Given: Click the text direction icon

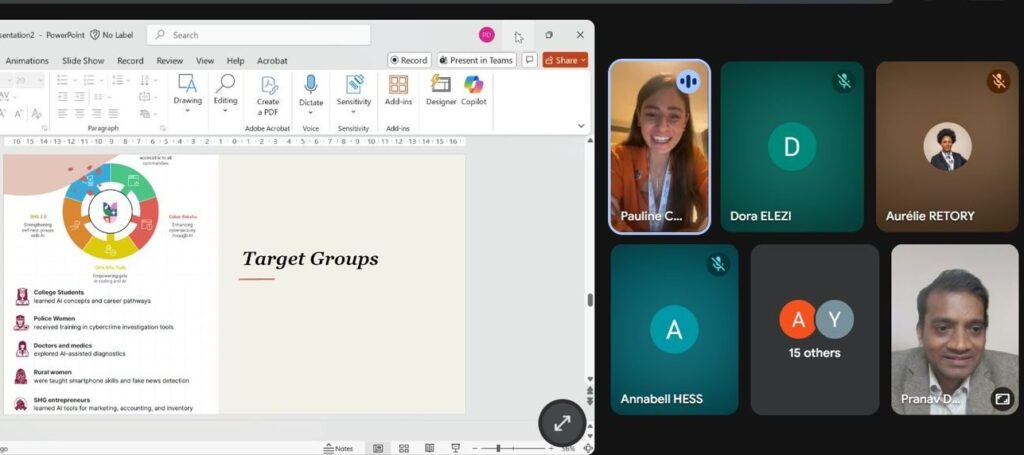Looking at the screenshot, I should pos(144,80).
